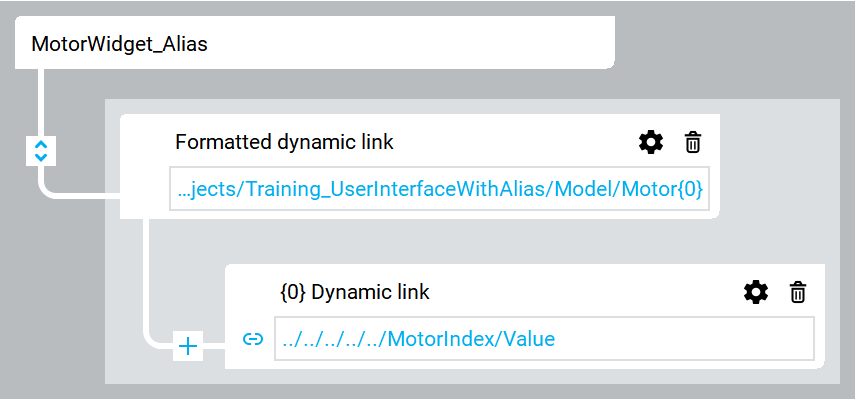Click the blue plus icon to add a placeholder

[188, 346]
